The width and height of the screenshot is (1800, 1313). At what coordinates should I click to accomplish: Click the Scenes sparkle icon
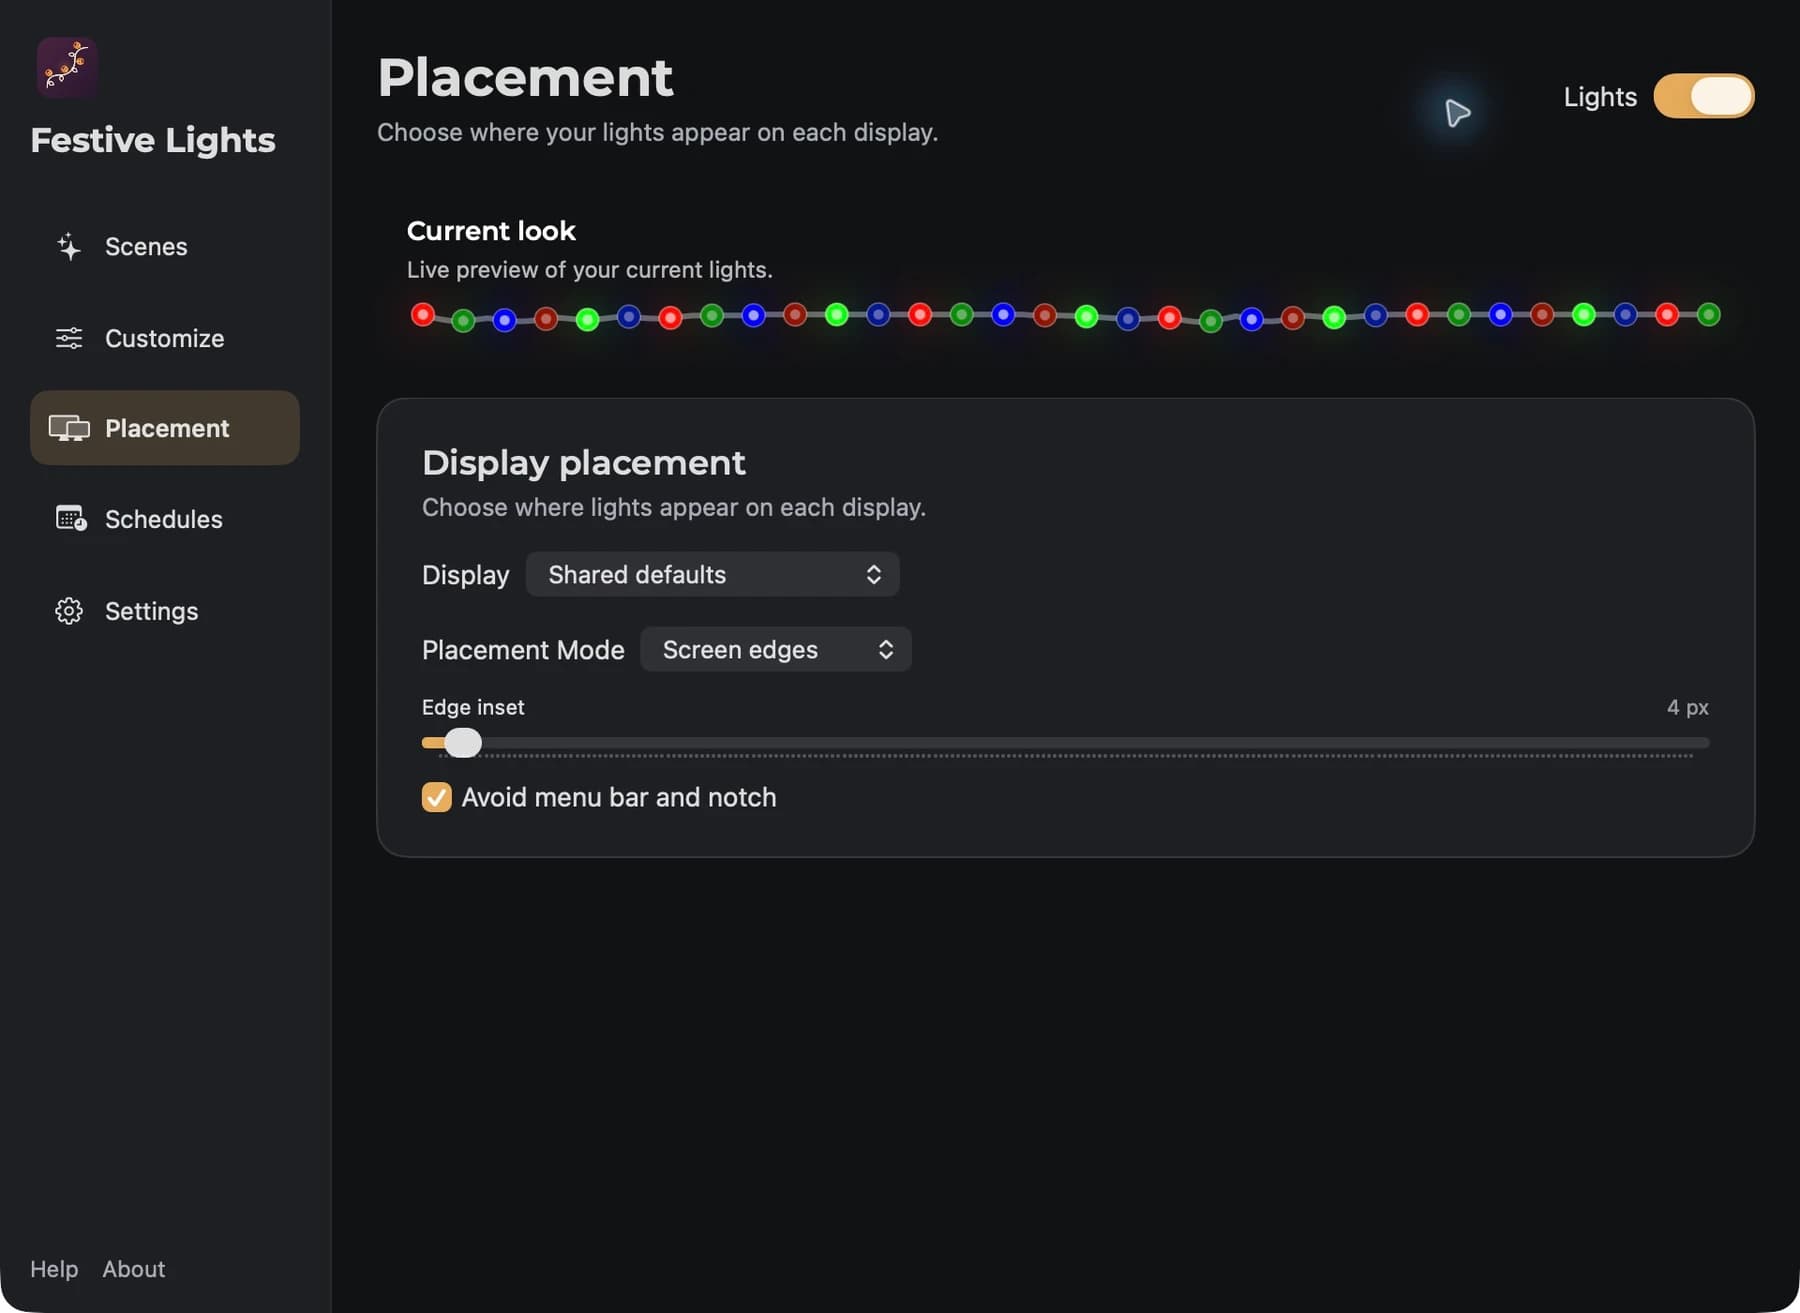[68, 246]
